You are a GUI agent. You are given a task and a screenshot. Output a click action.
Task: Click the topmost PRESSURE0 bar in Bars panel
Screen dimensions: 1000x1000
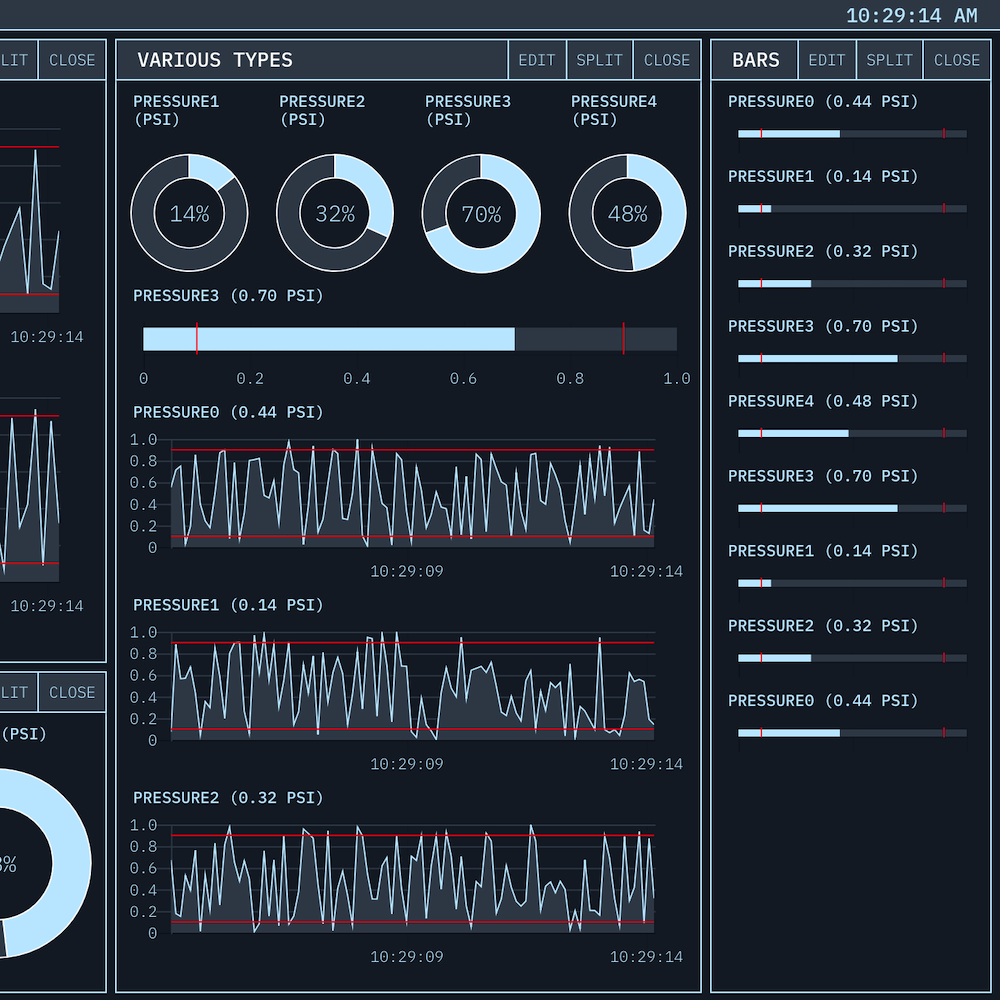coord(852,133)
